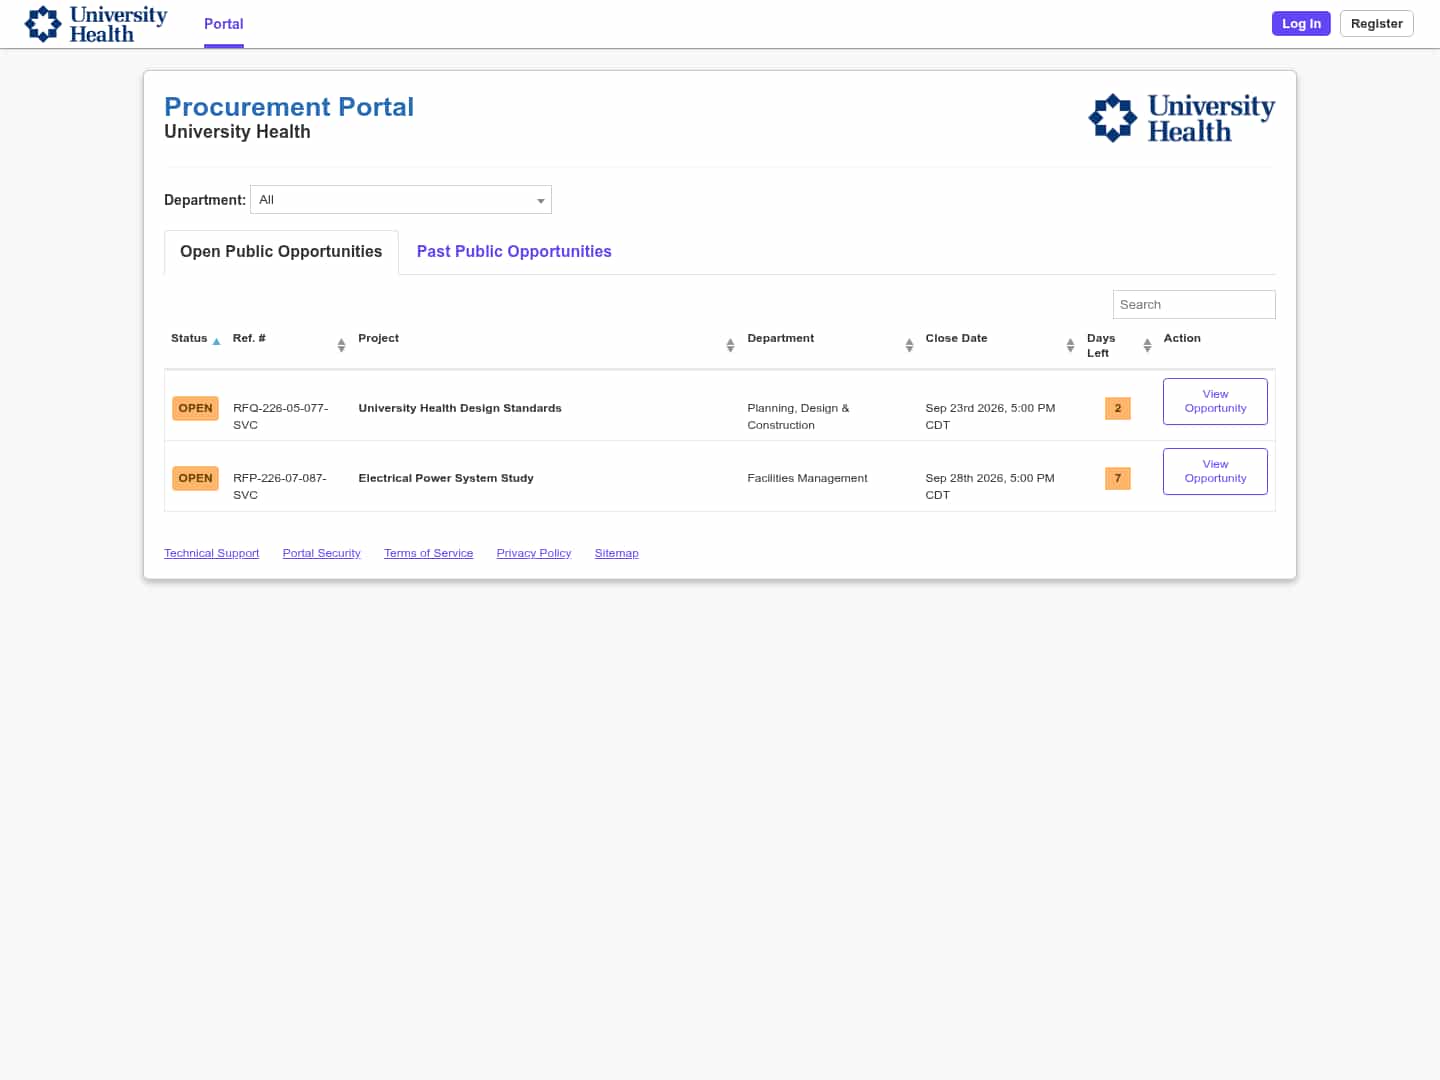Switch to Open Public Opportunities tab
1440x1080 pixels.
coord(281,252)
